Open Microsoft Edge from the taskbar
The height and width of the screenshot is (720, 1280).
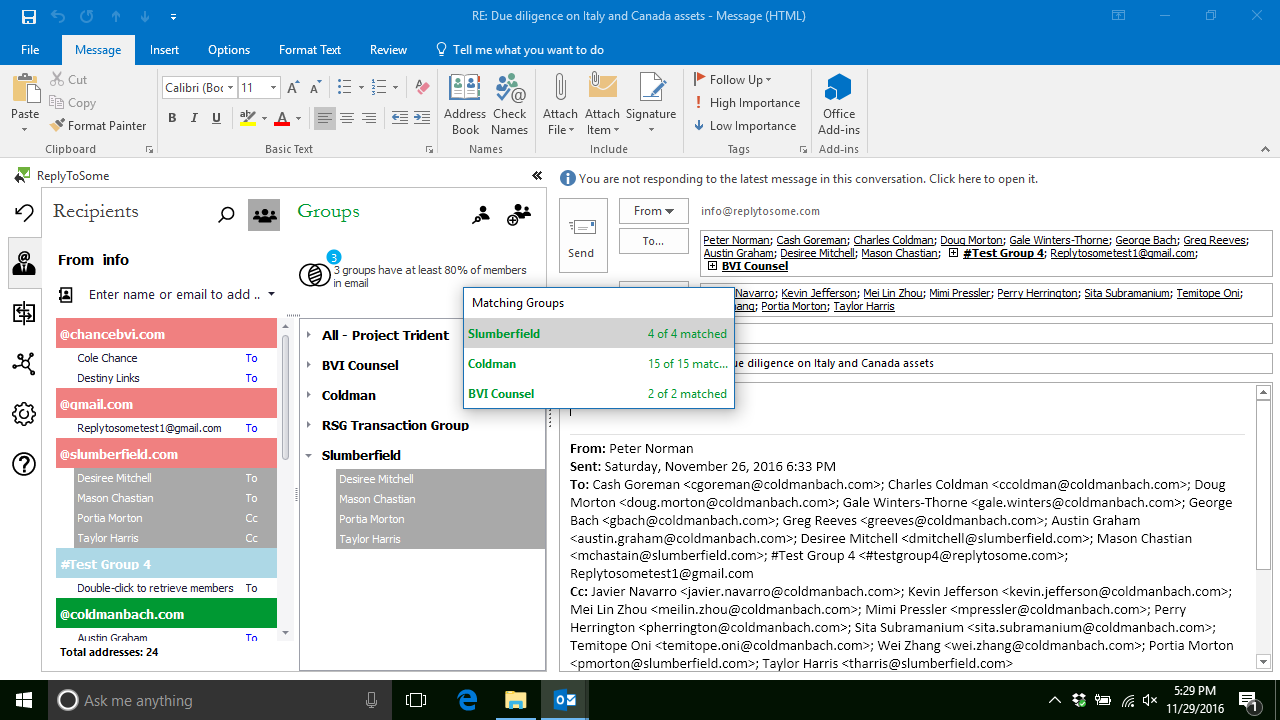click(x=467, y=700)
